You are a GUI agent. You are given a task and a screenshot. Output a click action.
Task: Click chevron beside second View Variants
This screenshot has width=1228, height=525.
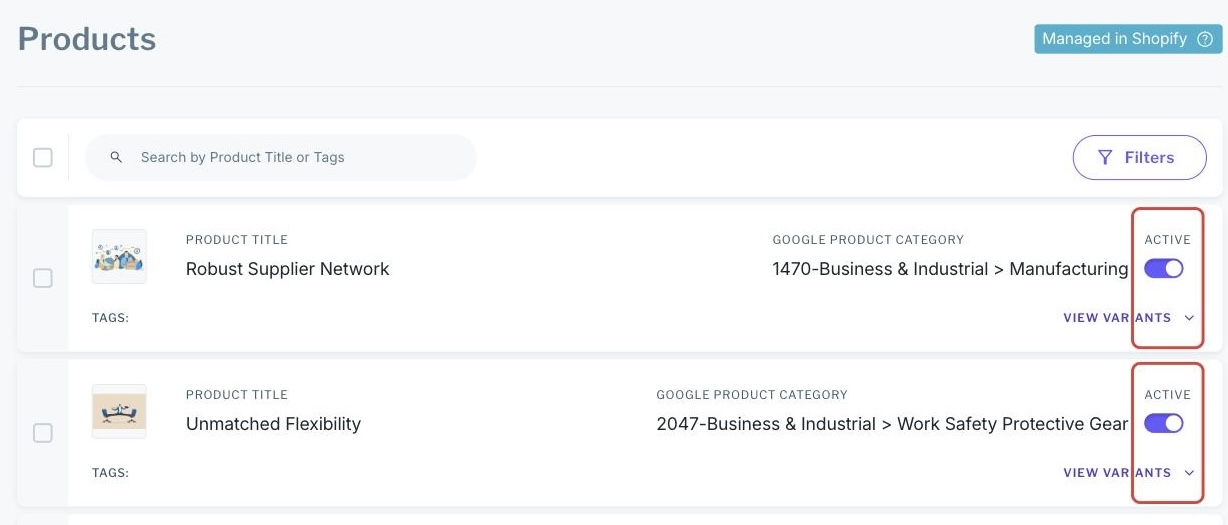(x=1189, y=473)
